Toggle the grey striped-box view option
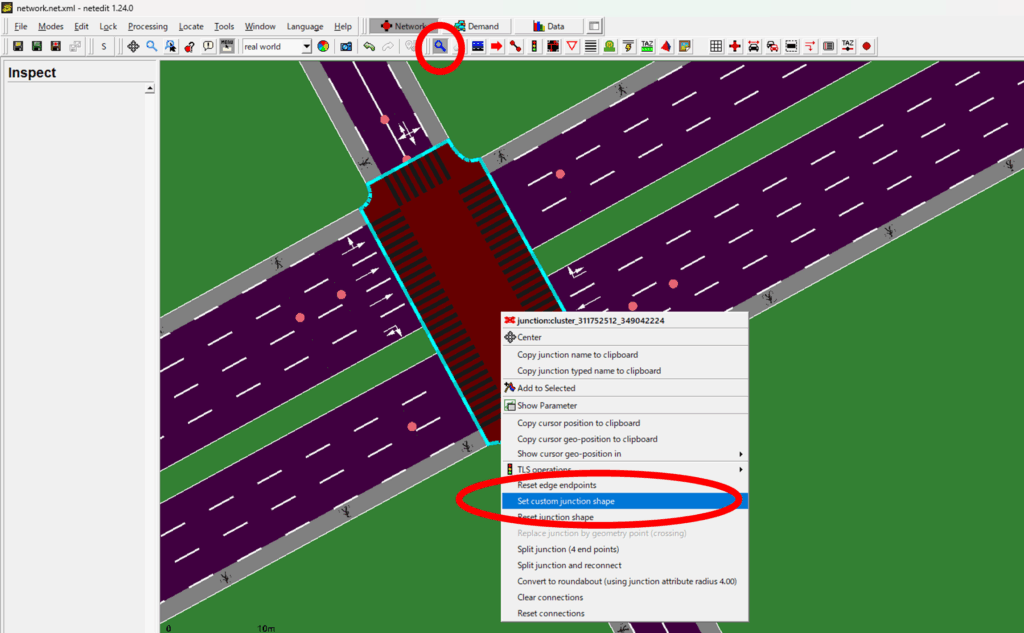This screenshot has width=1024, height=633. (829, 46)
